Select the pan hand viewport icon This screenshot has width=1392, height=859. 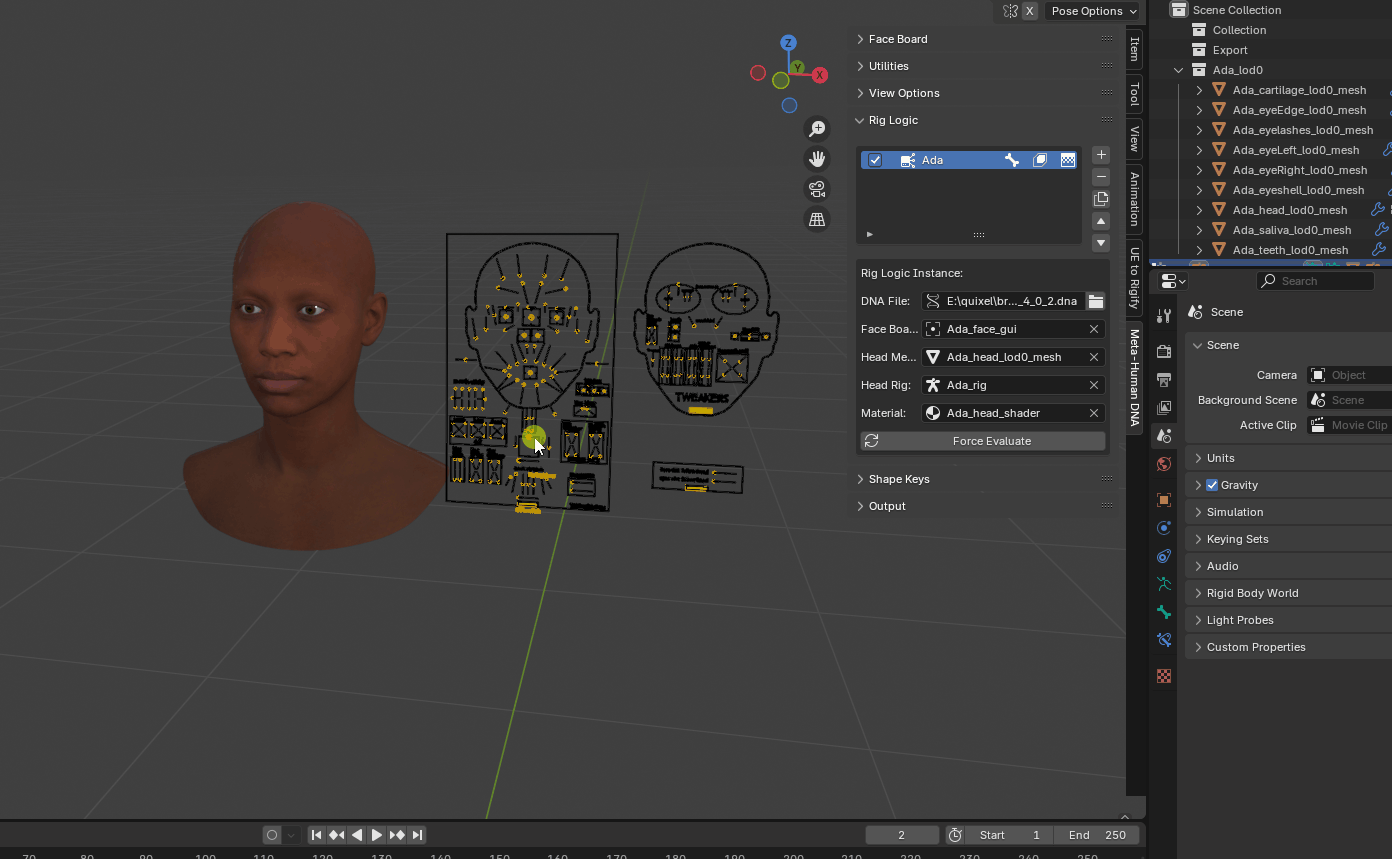point(817,159)
